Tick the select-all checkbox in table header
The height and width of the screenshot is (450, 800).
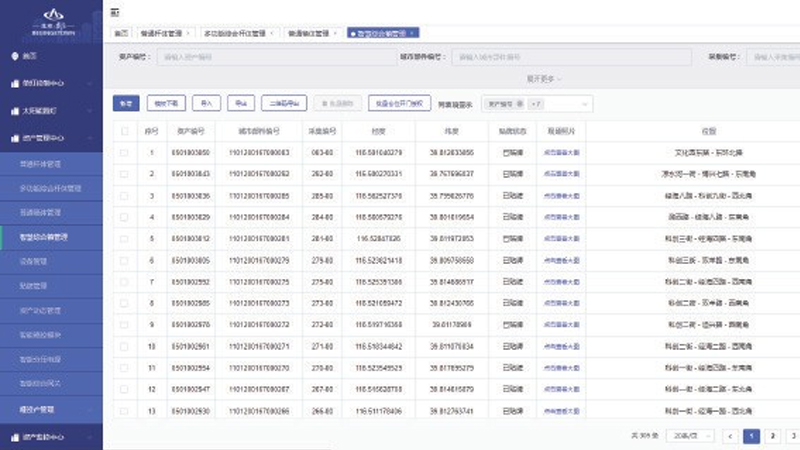(x=124, y=130)
